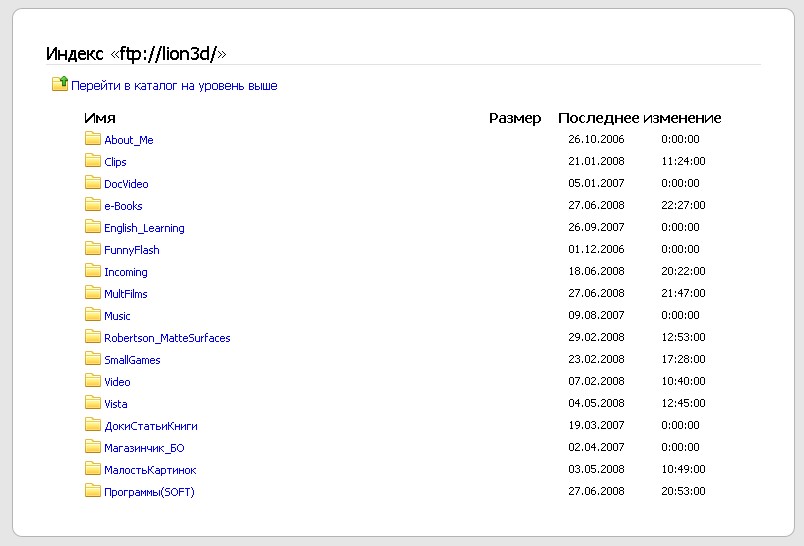
Task: Click the folder icon next to Video
Action: tap(93, 382)
